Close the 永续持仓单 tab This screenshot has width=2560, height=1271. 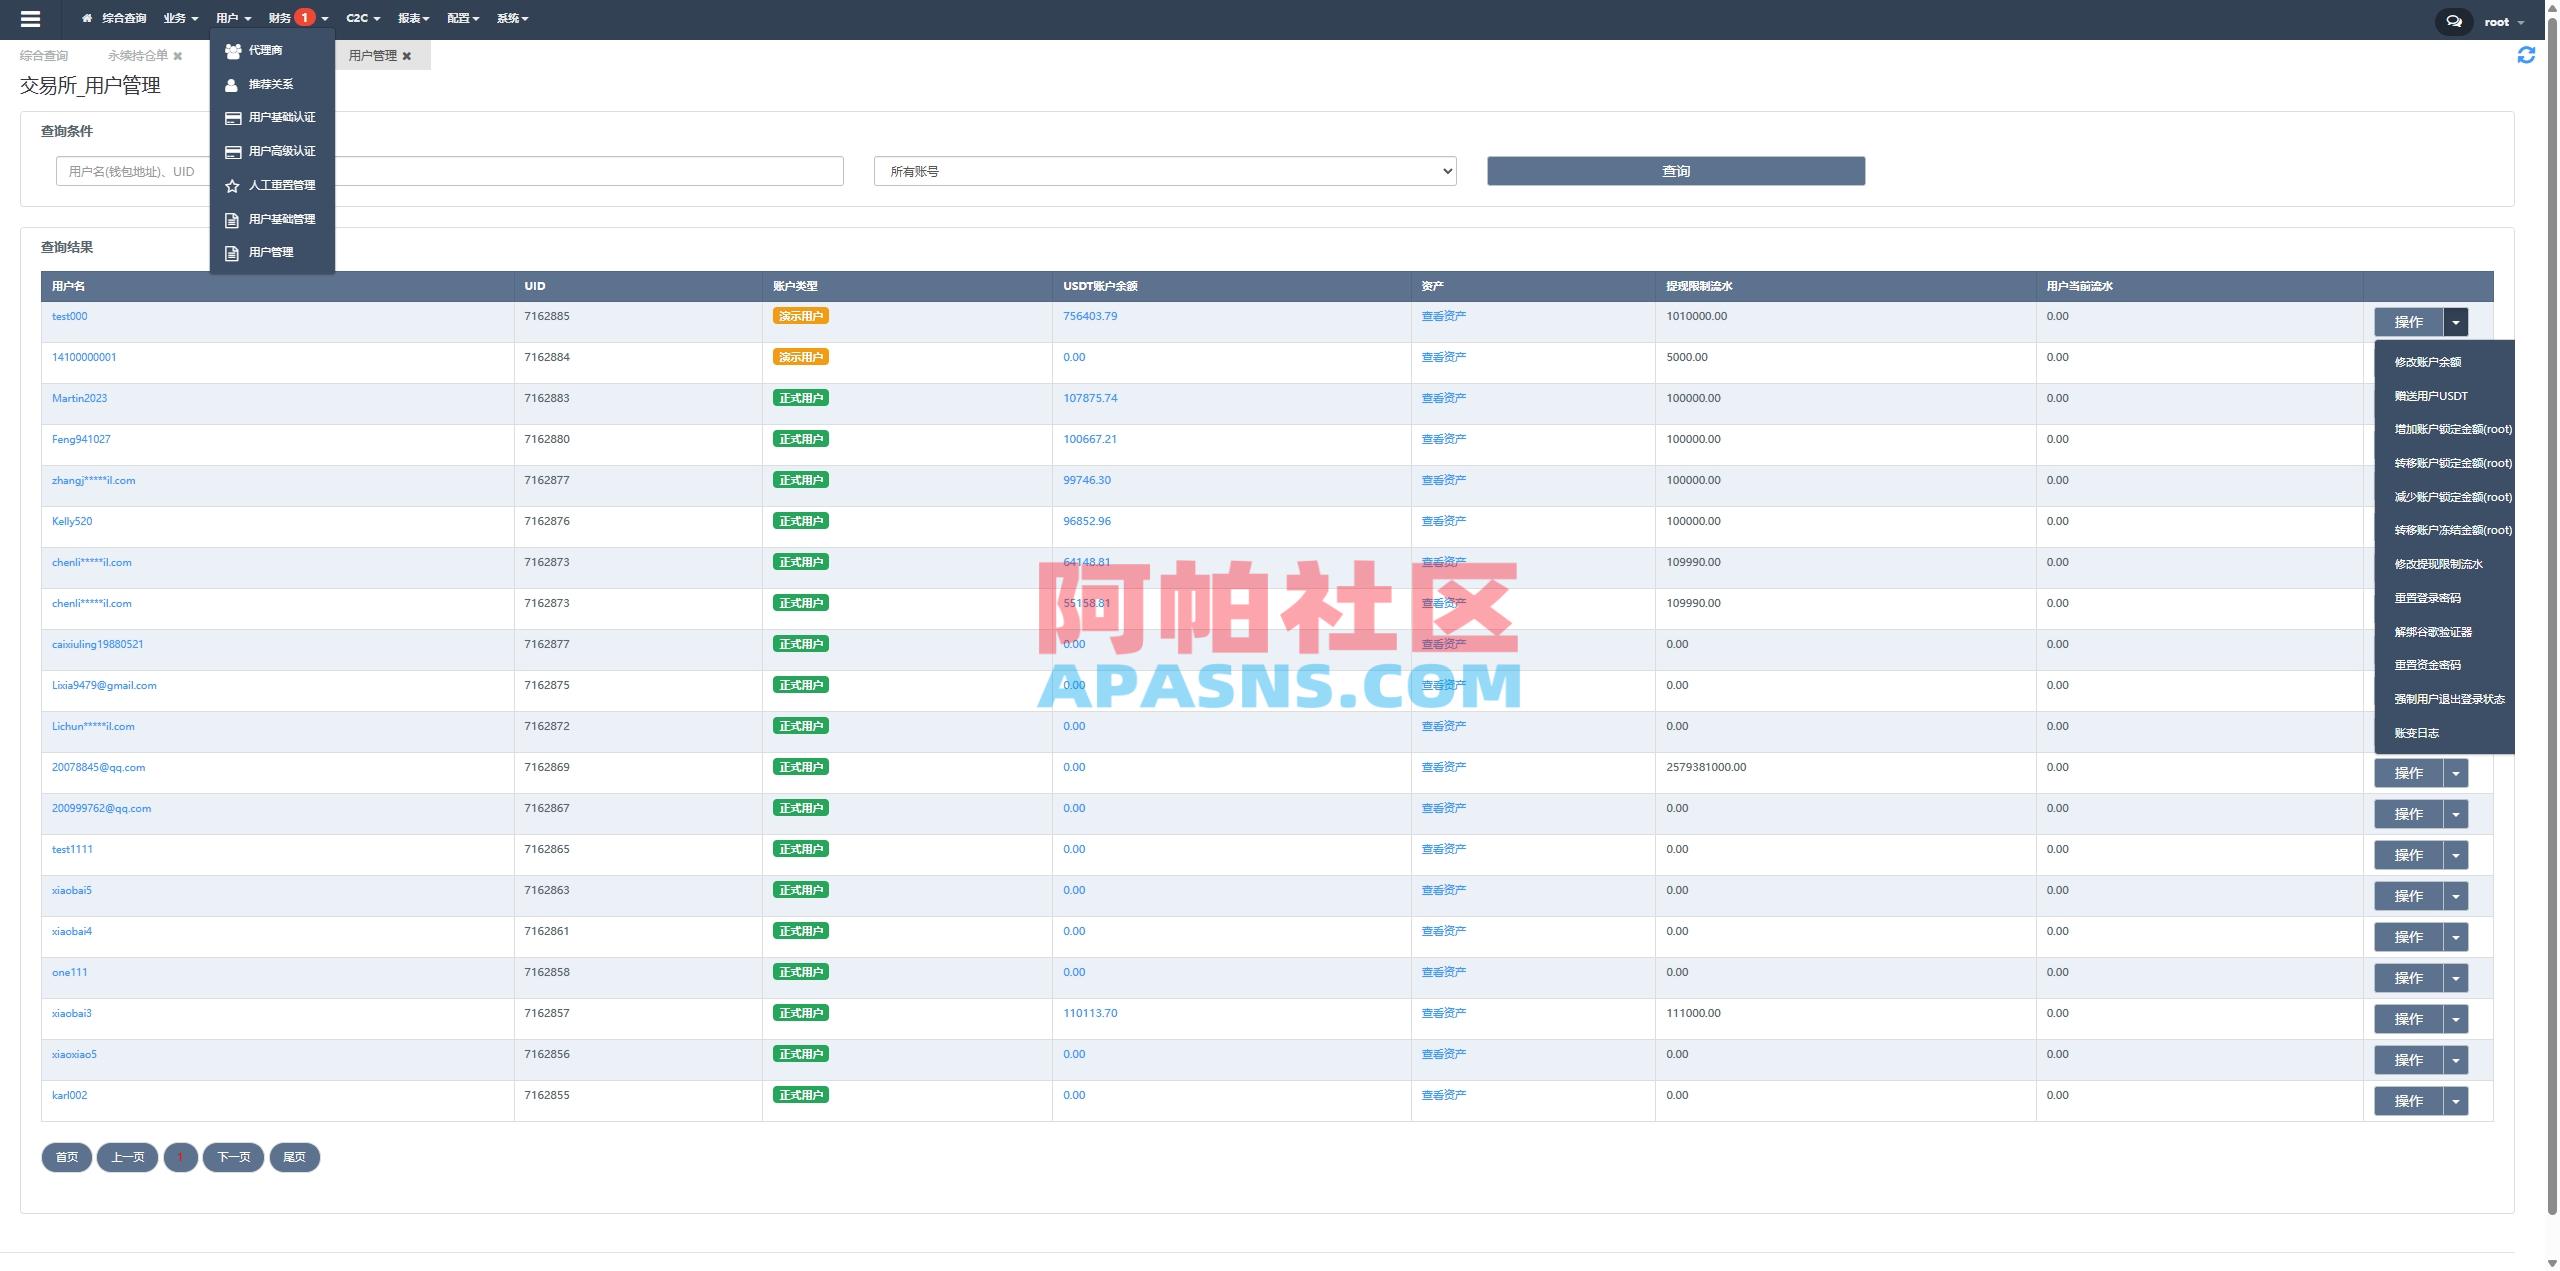click(177, 55)
